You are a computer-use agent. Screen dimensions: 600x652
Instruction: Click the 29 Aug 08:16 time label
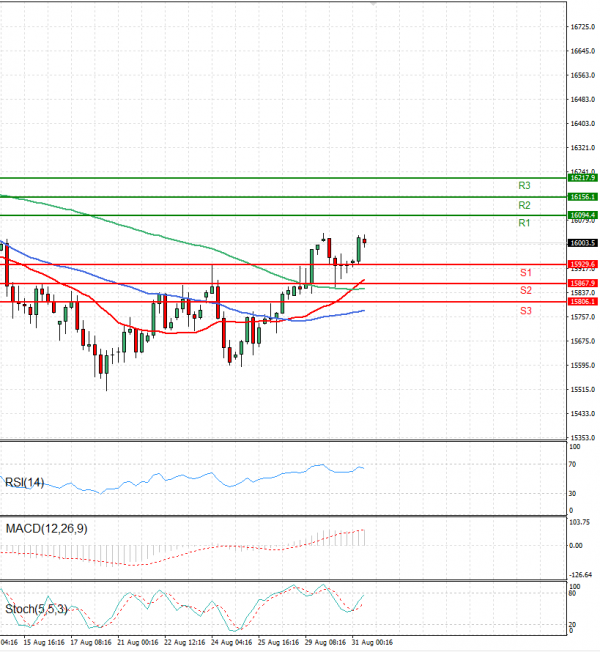click(x=325, y=642)
